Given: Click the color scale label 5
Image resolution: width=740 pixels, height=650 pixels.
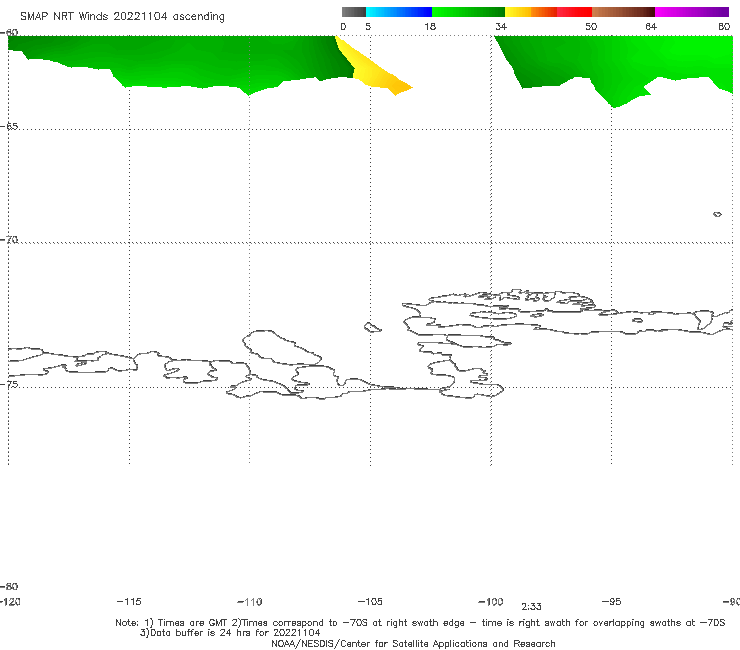Looking at the screenshot, I should coord(368,26).
